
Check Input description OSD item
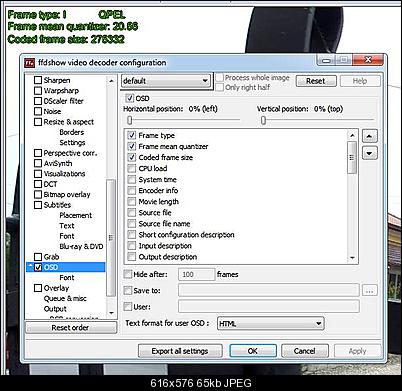click(132, 246)
